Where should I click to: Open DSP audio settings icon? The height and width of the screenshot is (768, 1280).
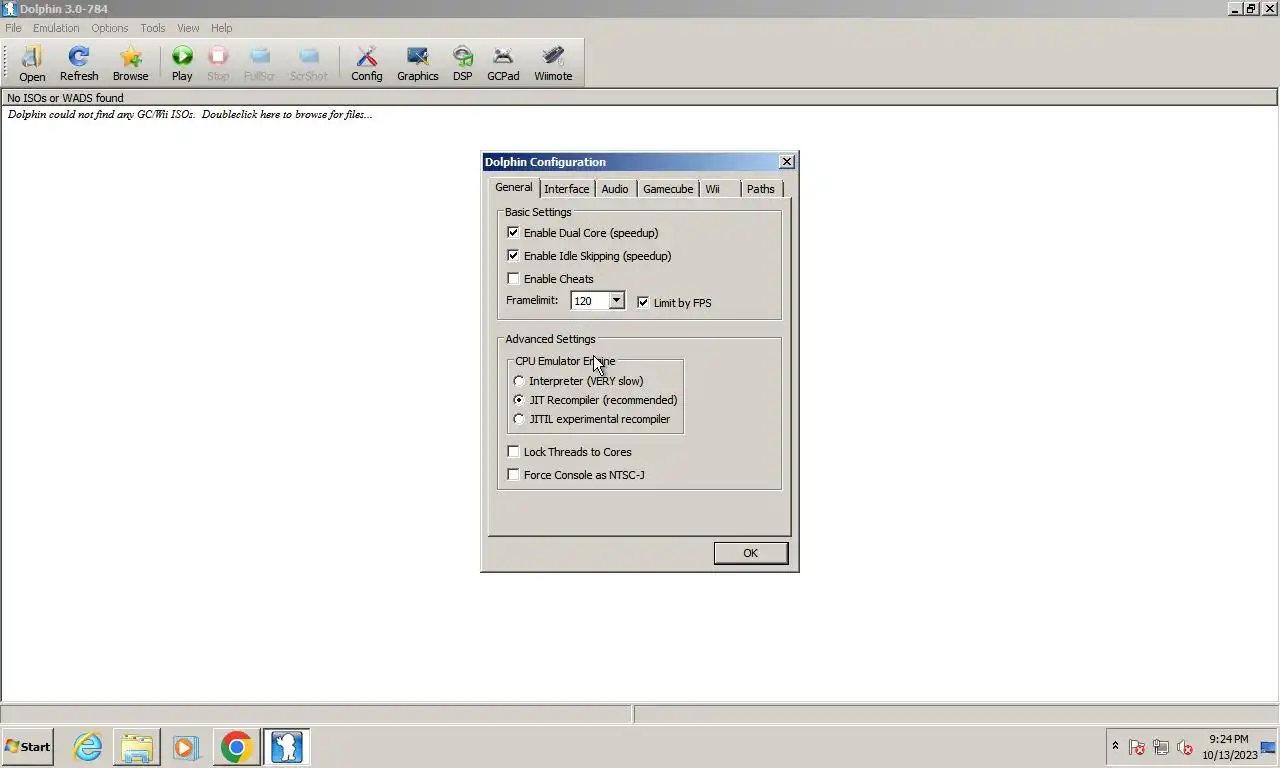point(462,63)
